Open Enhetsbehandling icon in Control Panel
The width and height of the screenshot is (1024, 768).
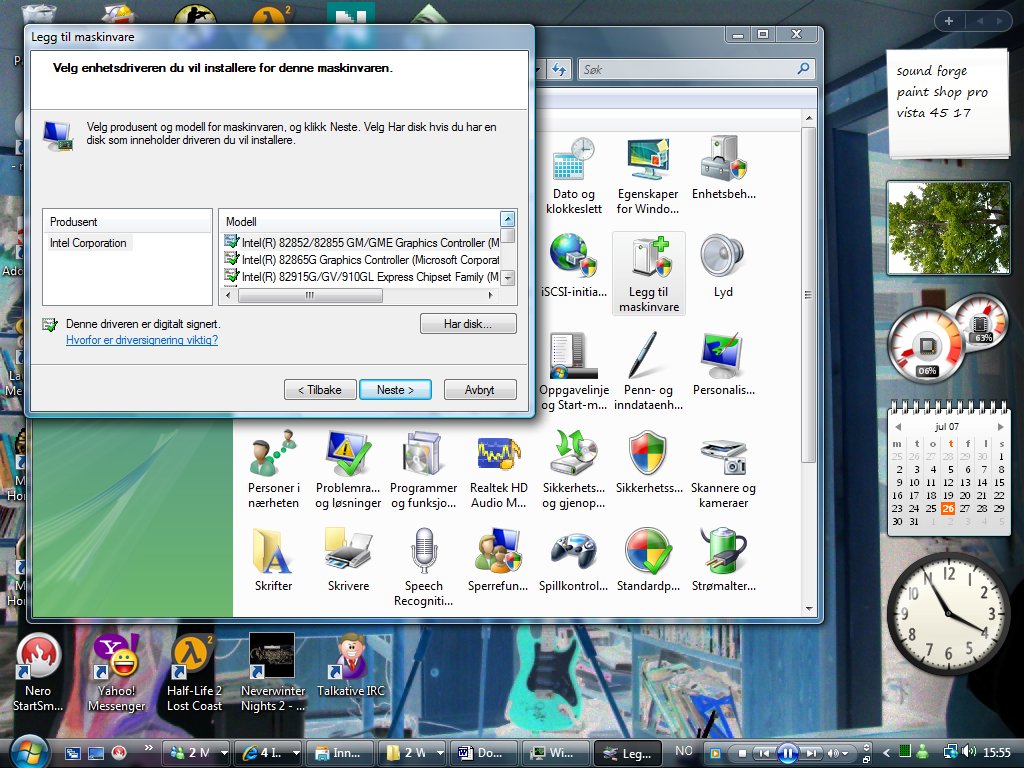[x=724, y=167]
